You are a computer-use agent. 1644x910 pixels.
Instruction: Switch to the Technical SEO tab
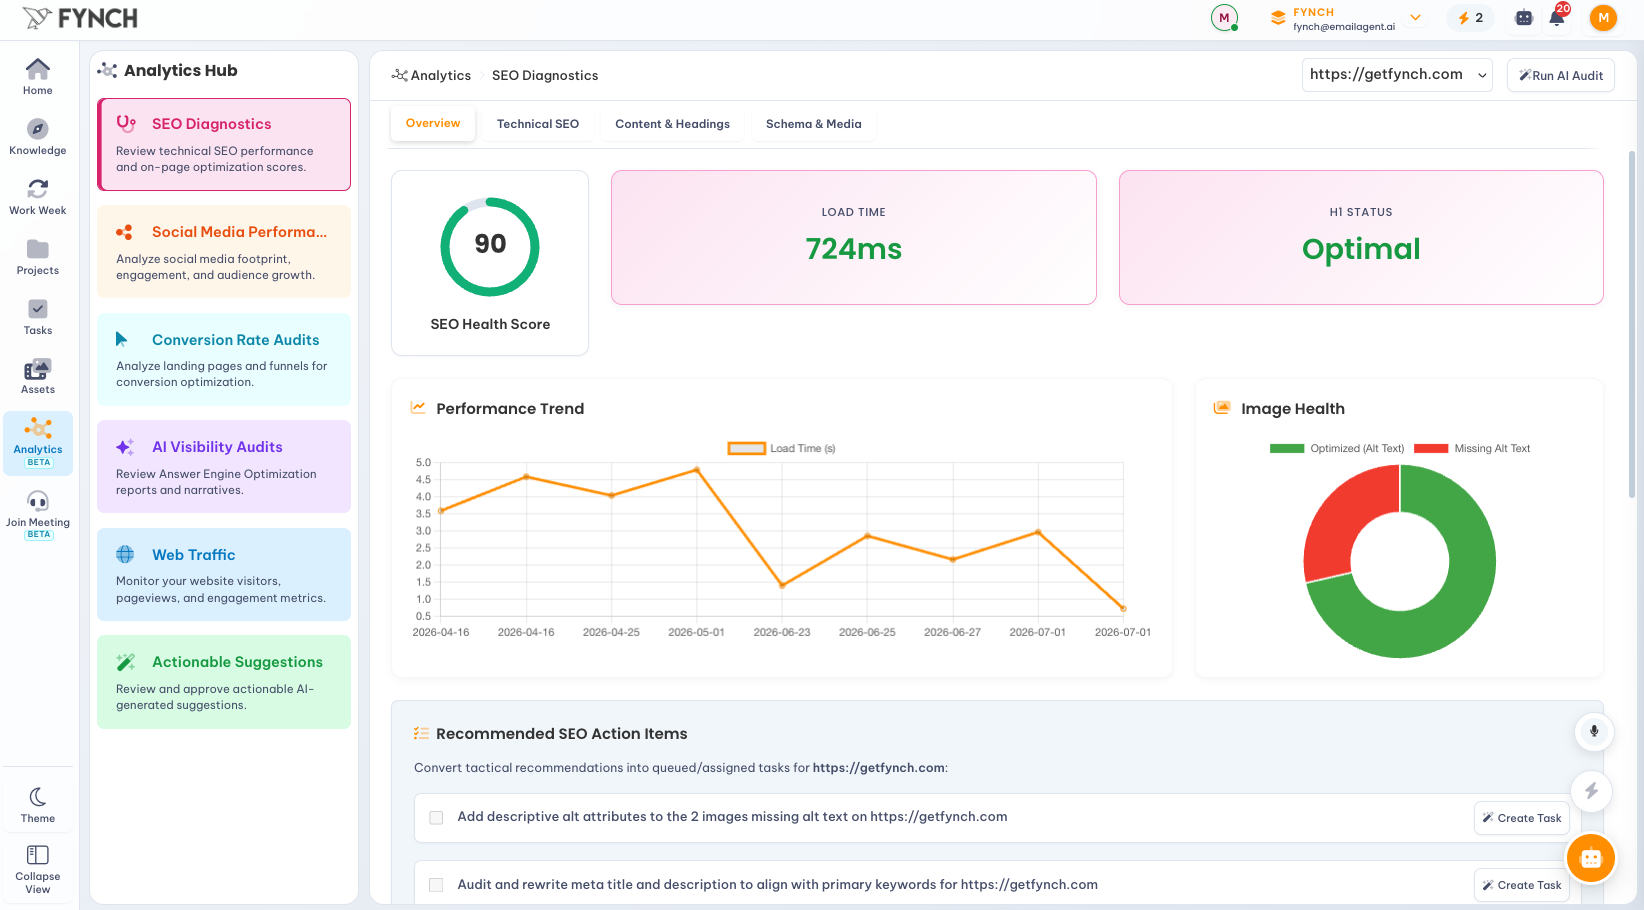(x=538, y=124)
